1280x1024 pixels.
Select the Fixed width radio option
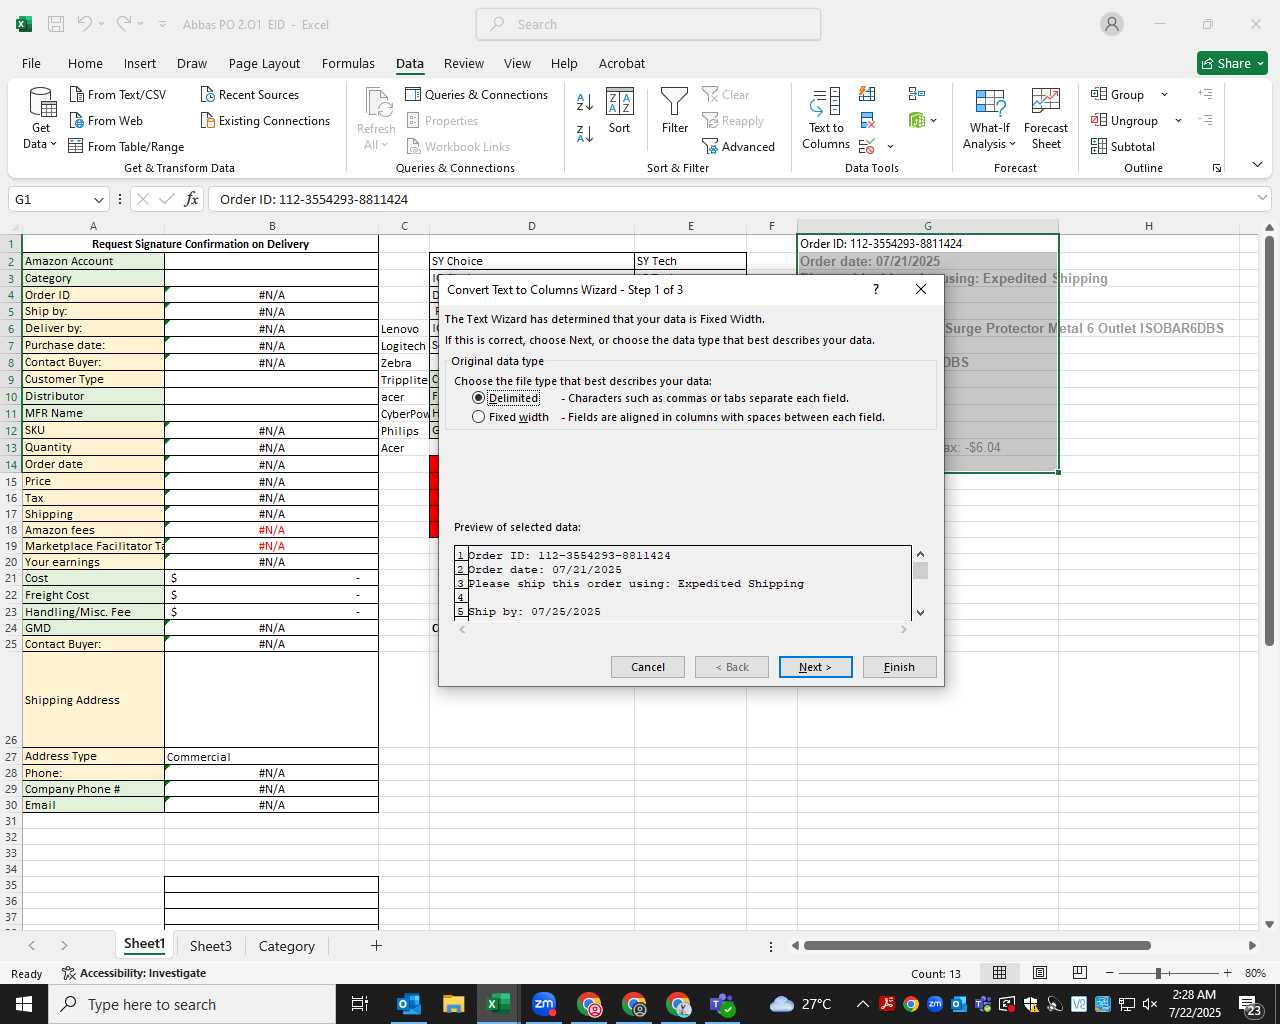(478, 417)
